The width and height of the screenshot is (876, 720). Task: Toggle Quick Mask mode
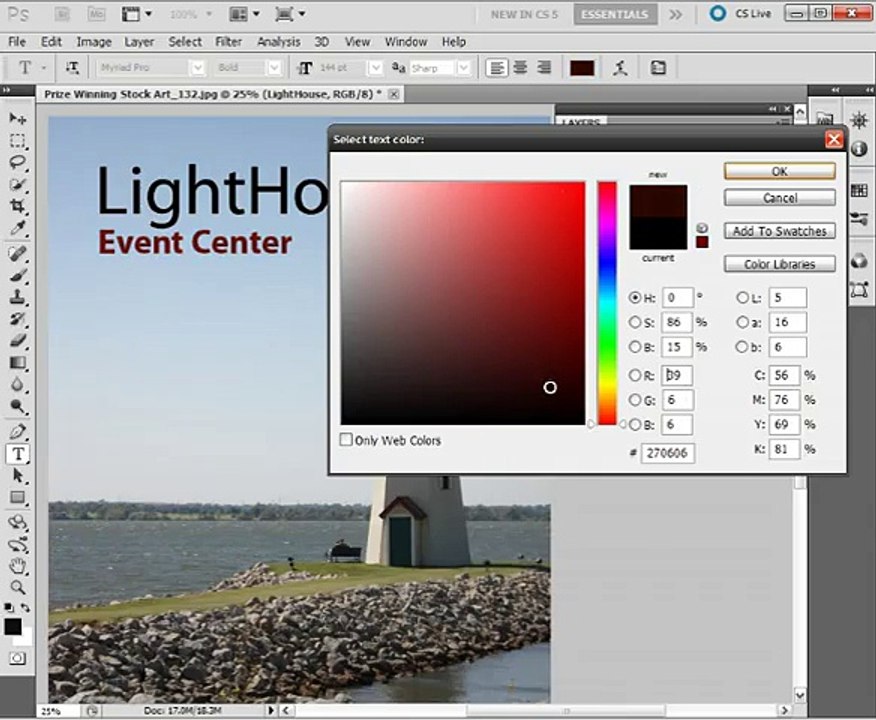[x=17, y=658]
